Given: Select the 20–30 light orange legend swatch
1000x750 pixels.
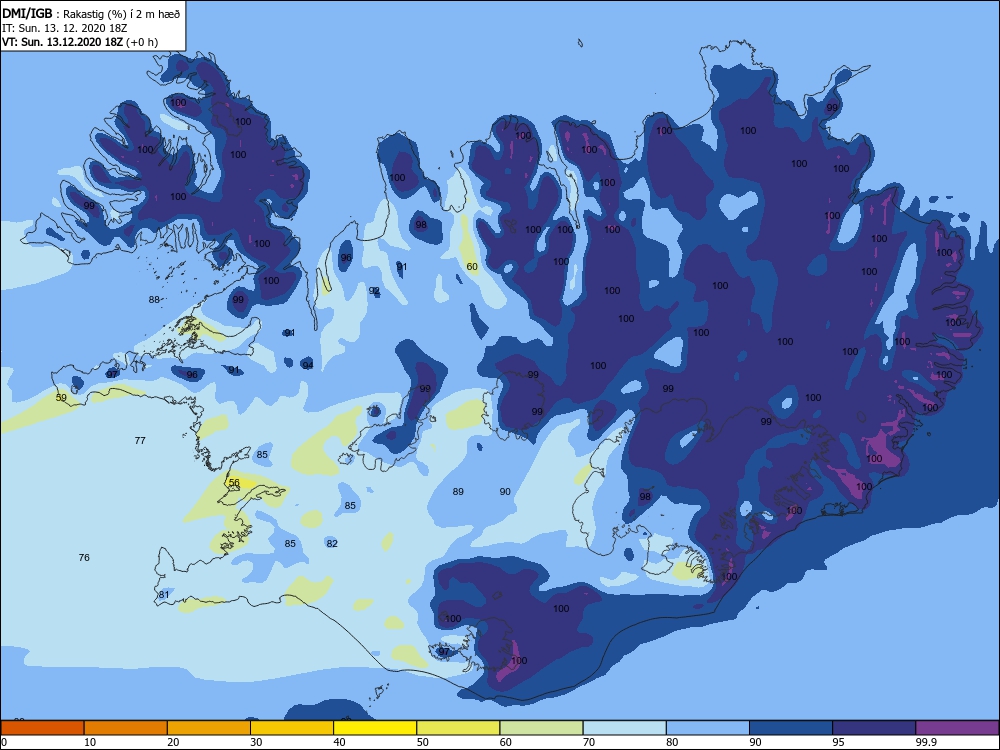Looking at the screenshot, I should (209, 728).
